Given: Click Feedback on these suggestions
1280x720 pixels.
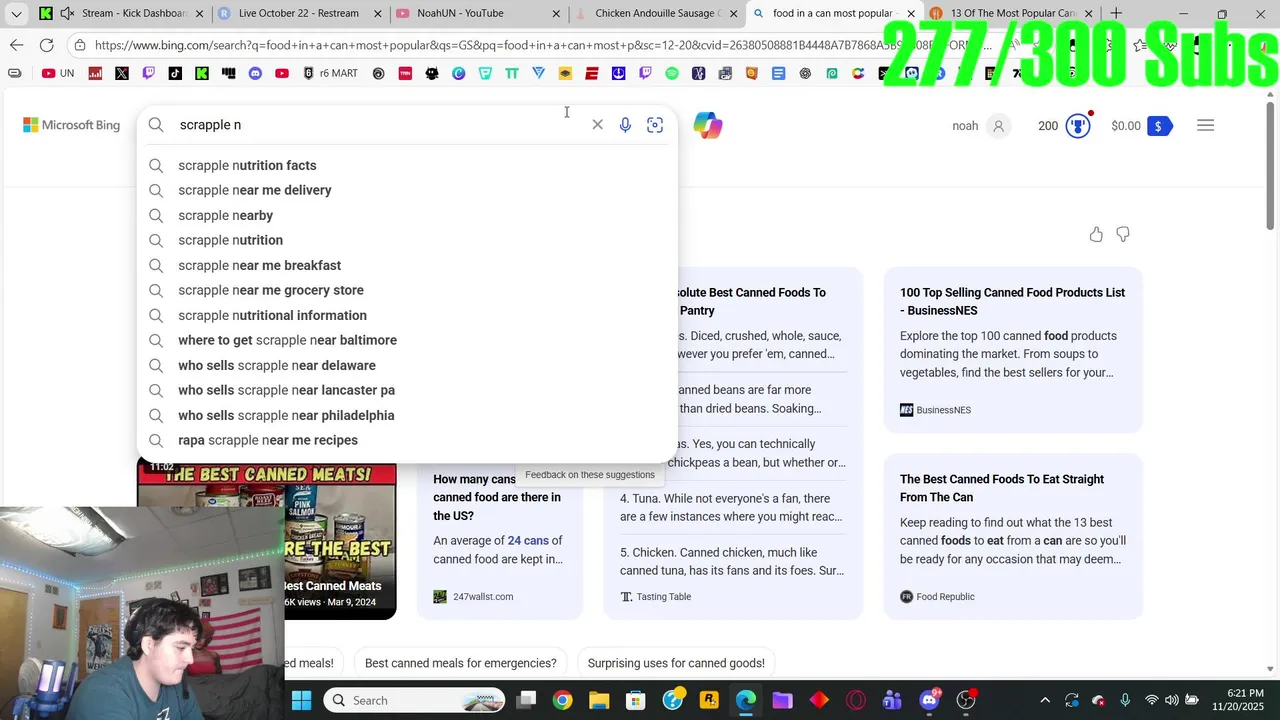Looking at the screenshot, I should [590, 475].
